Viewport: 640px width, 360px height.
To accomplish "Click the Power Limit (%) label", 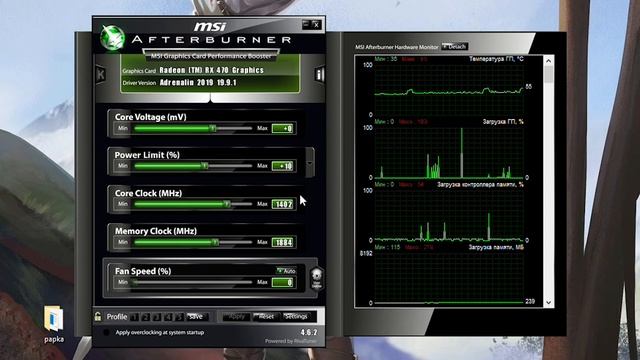I will 147,155.
